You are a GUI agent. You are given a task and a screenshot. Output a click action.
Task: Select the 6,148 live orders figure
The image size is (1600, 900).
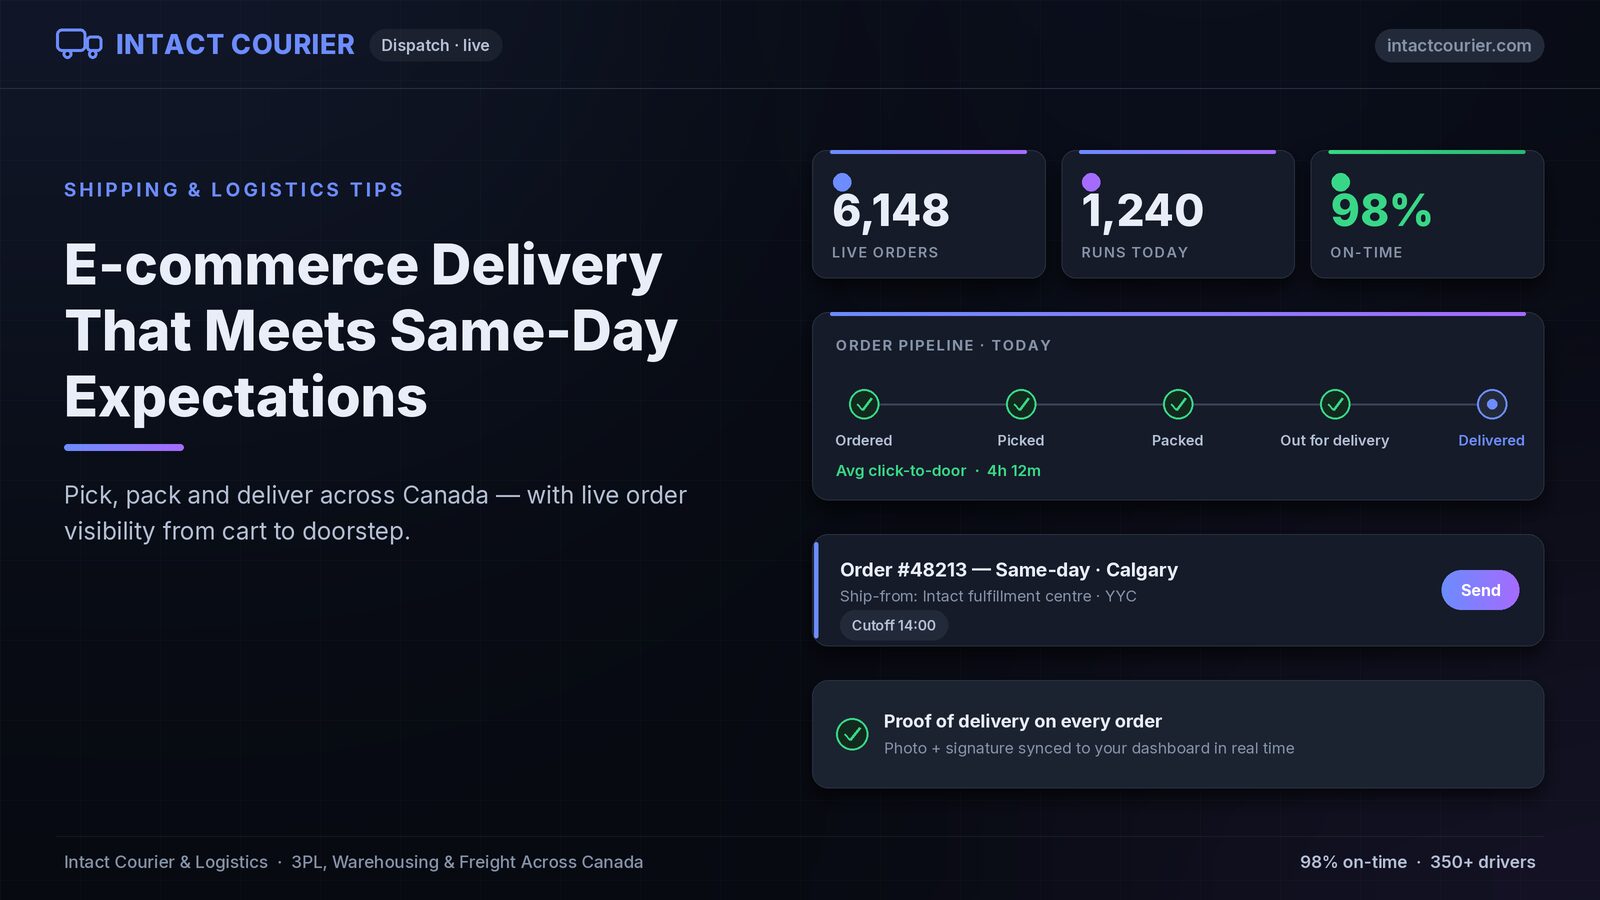tap(891, 211)
